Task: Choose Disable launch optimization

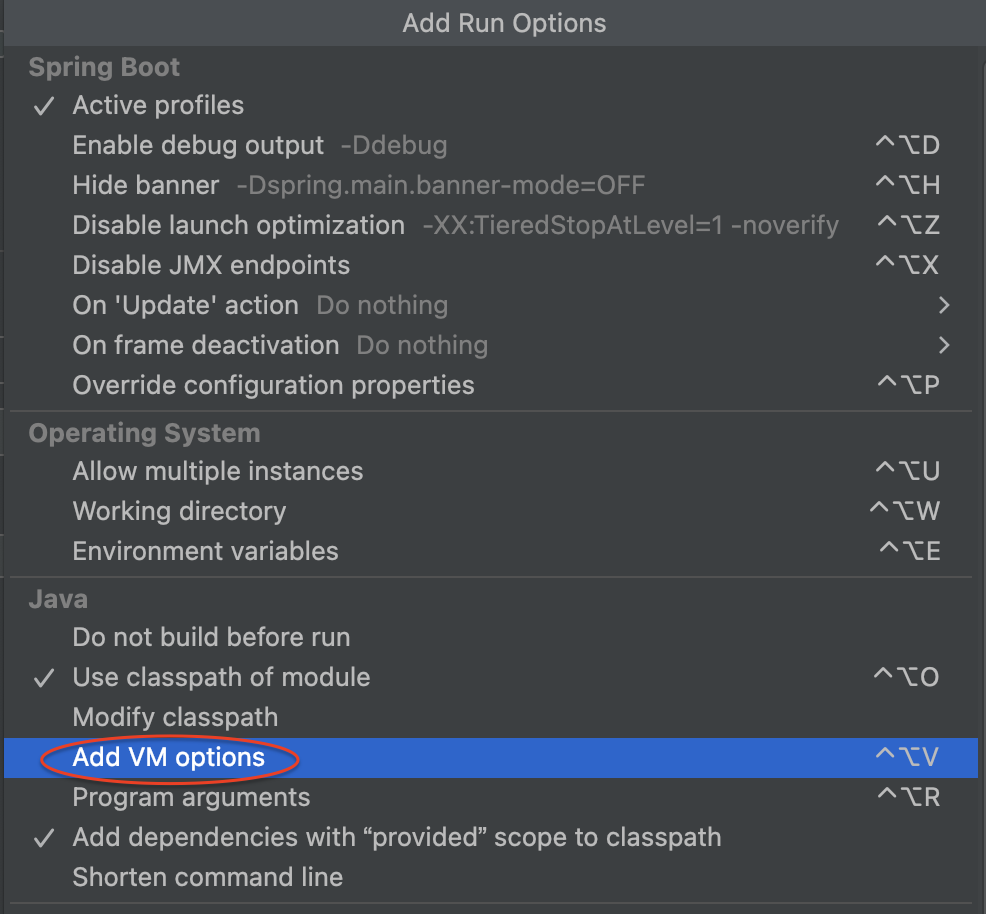Action: 238,225
